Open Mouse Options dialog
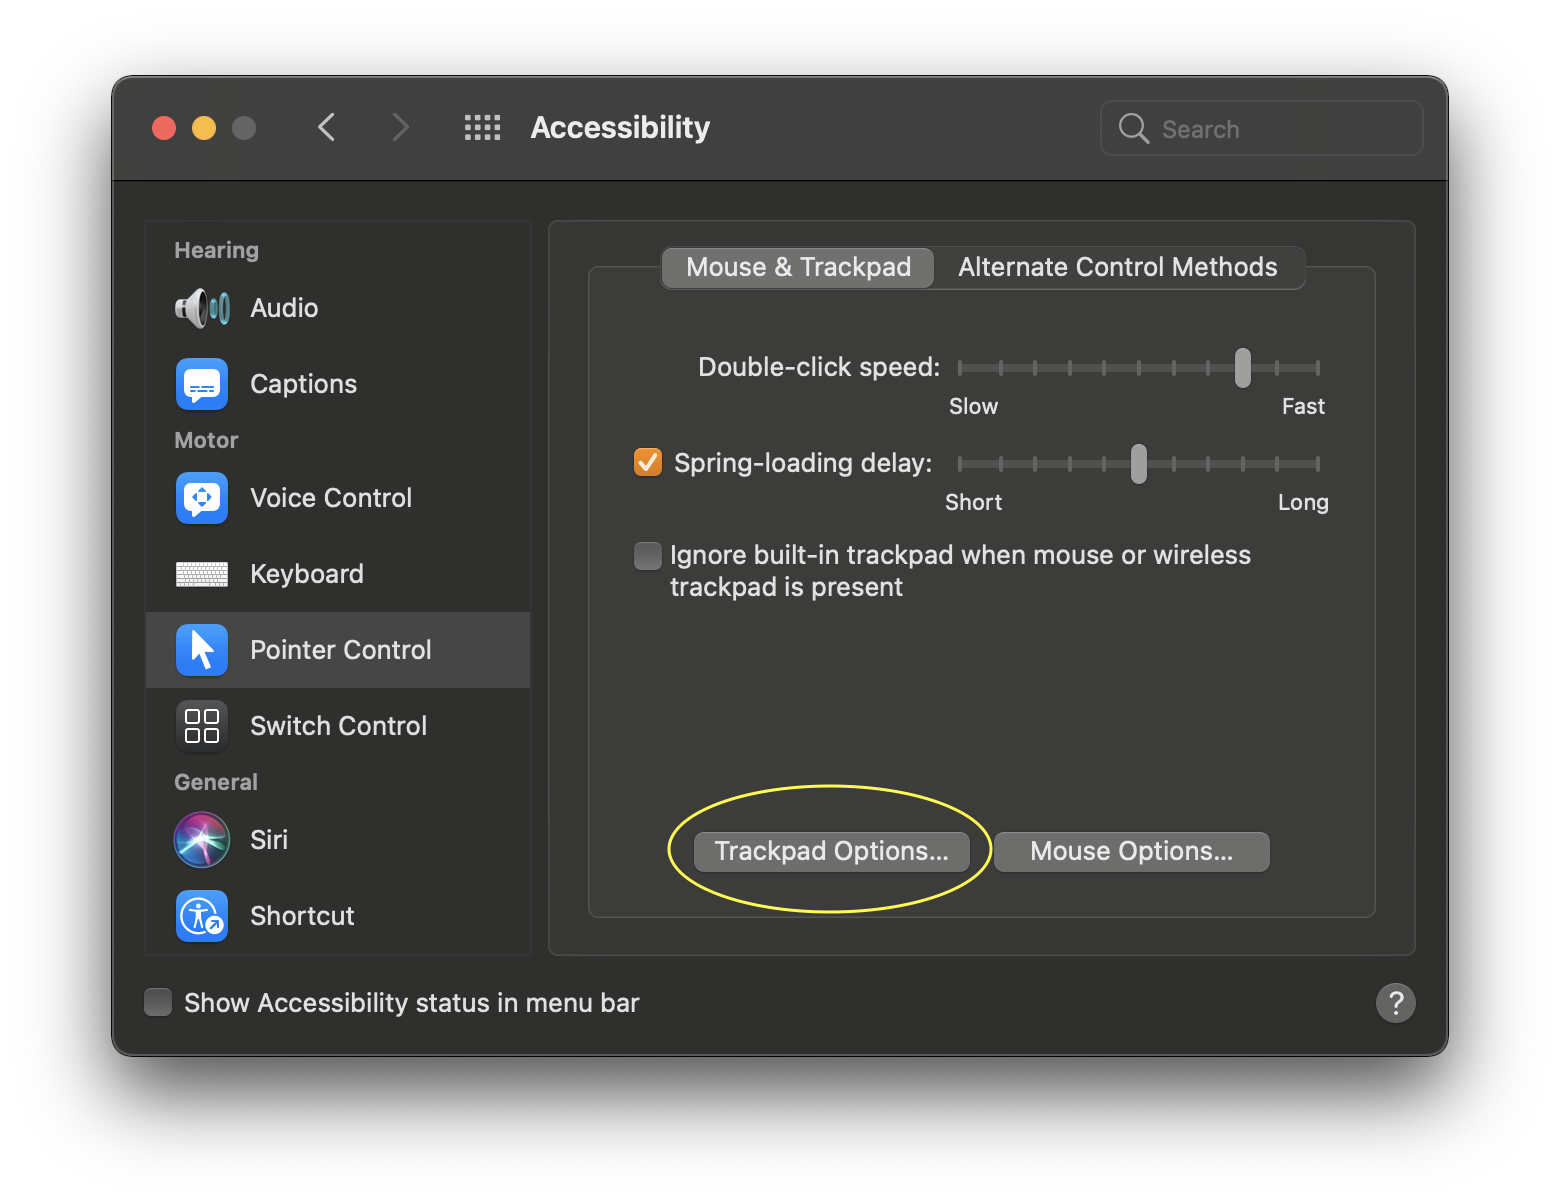 coord(1131,851)
